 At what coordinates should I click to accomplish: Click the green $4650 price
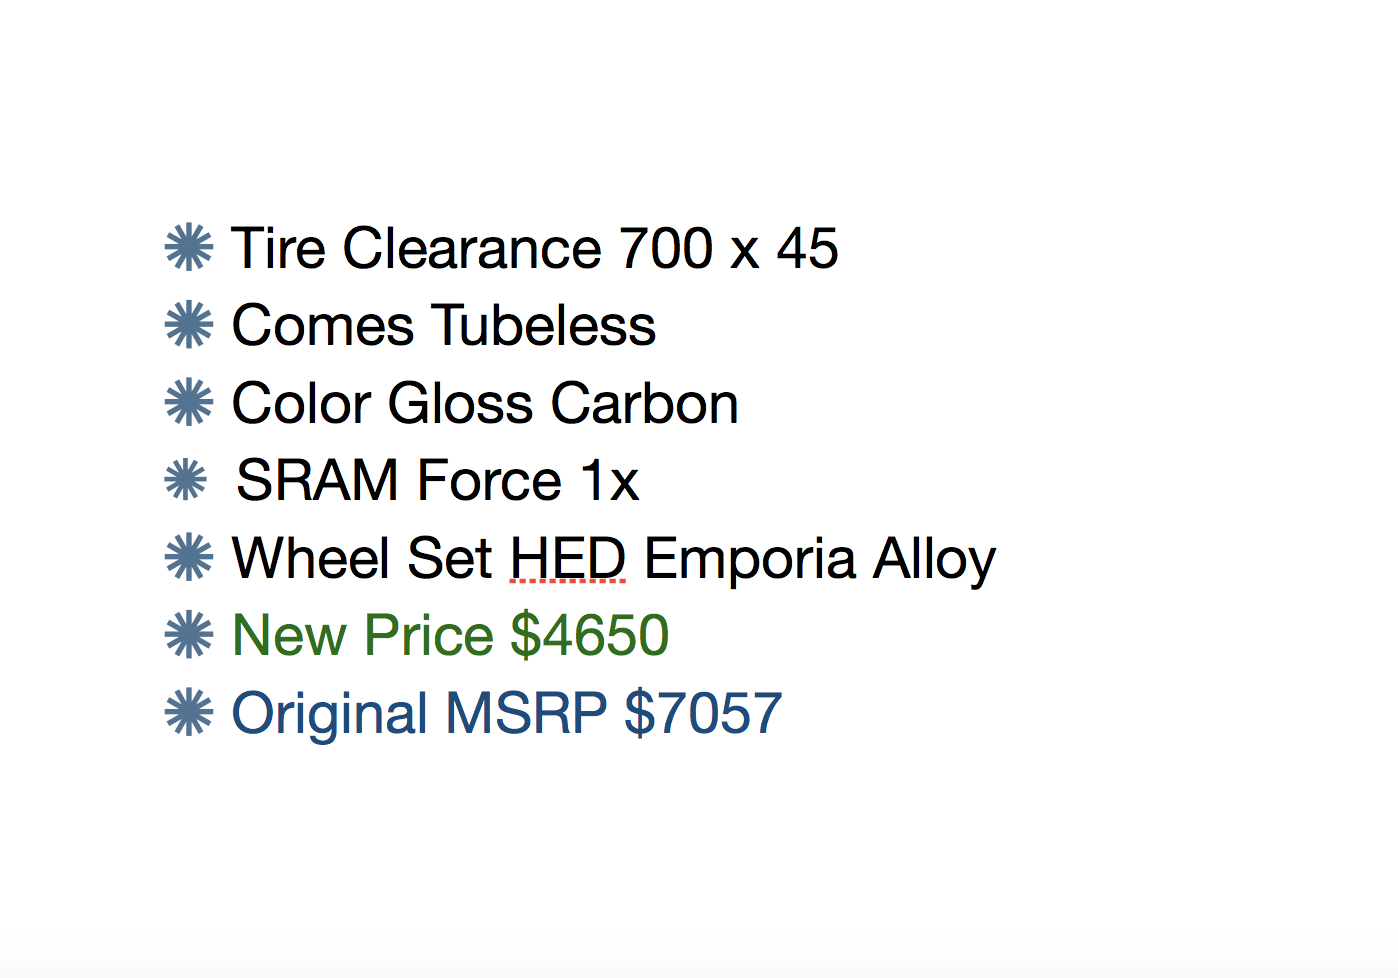click(590, 636)
